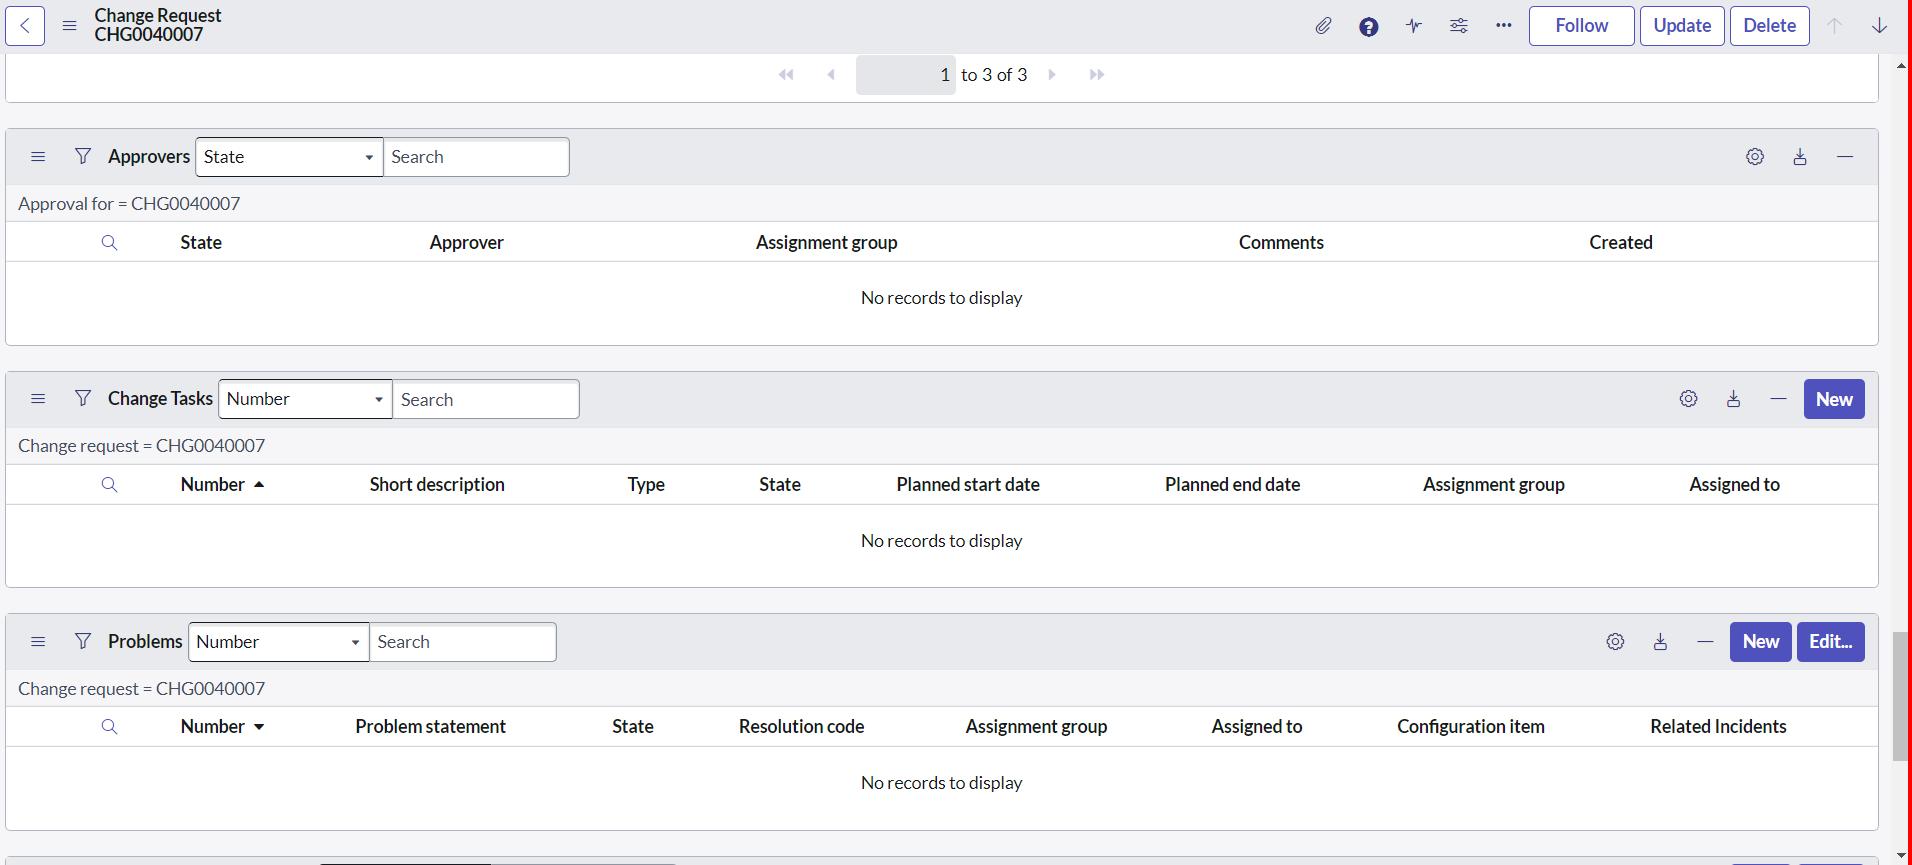Jump to first page of list
Image resolution: width=1912 pixels, height=865 pixels.
click(x=786, y=75)
